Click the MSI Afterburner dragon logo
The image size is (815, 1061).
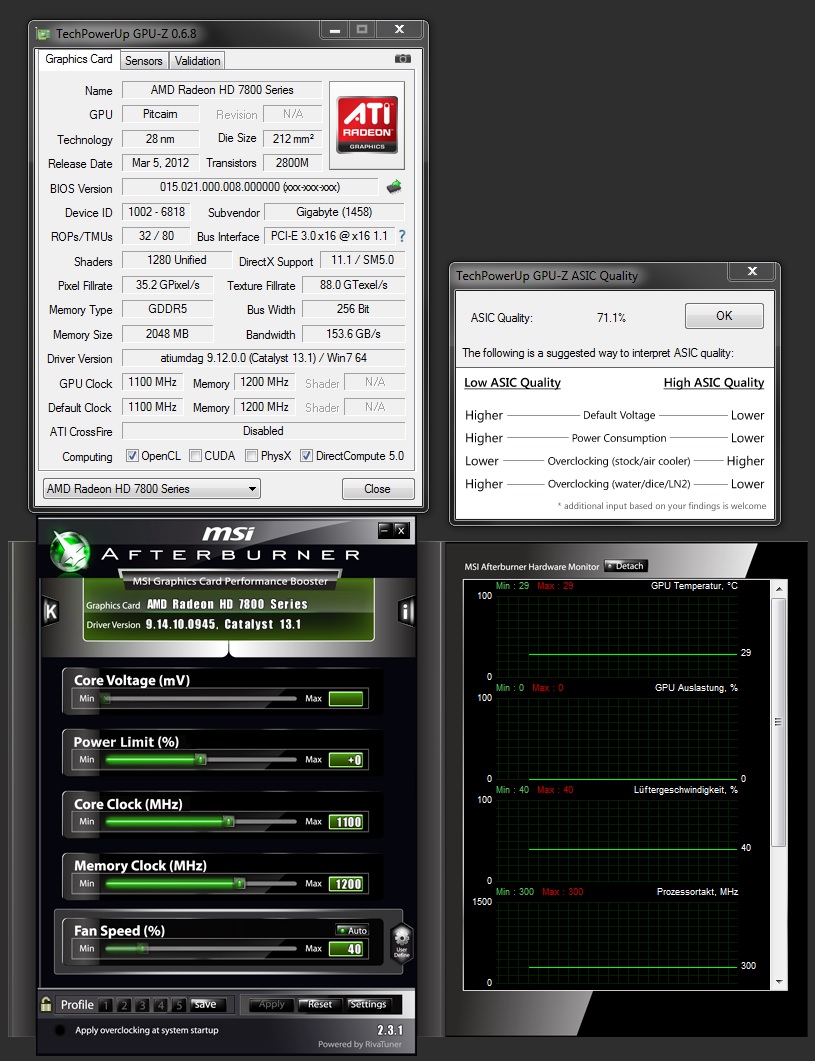click(70, 551)
